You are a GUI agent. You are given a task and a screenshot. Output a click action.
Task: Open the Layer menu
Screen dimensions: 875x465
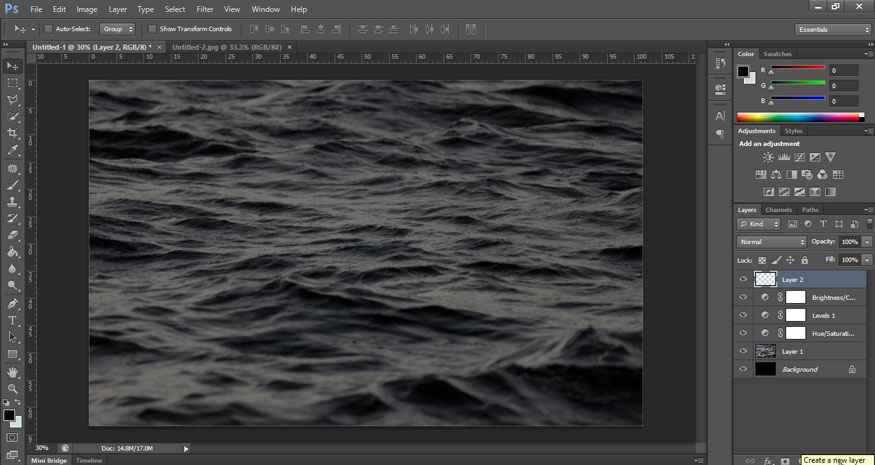(x=118, y=9)
